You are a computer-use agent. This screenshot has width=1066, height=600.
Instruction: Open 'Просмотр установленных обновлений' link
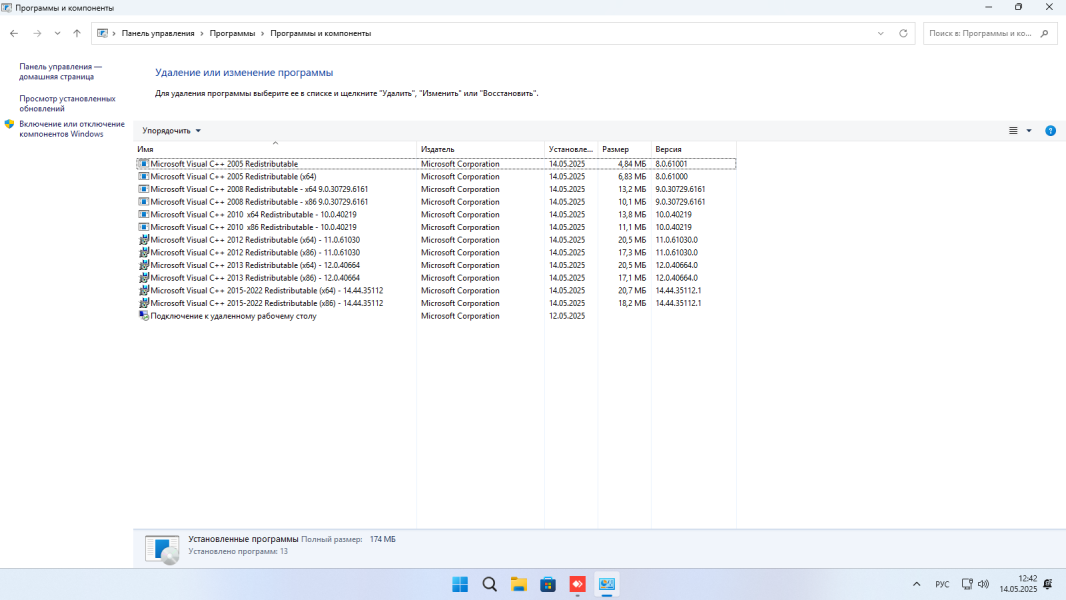[67, 103]
